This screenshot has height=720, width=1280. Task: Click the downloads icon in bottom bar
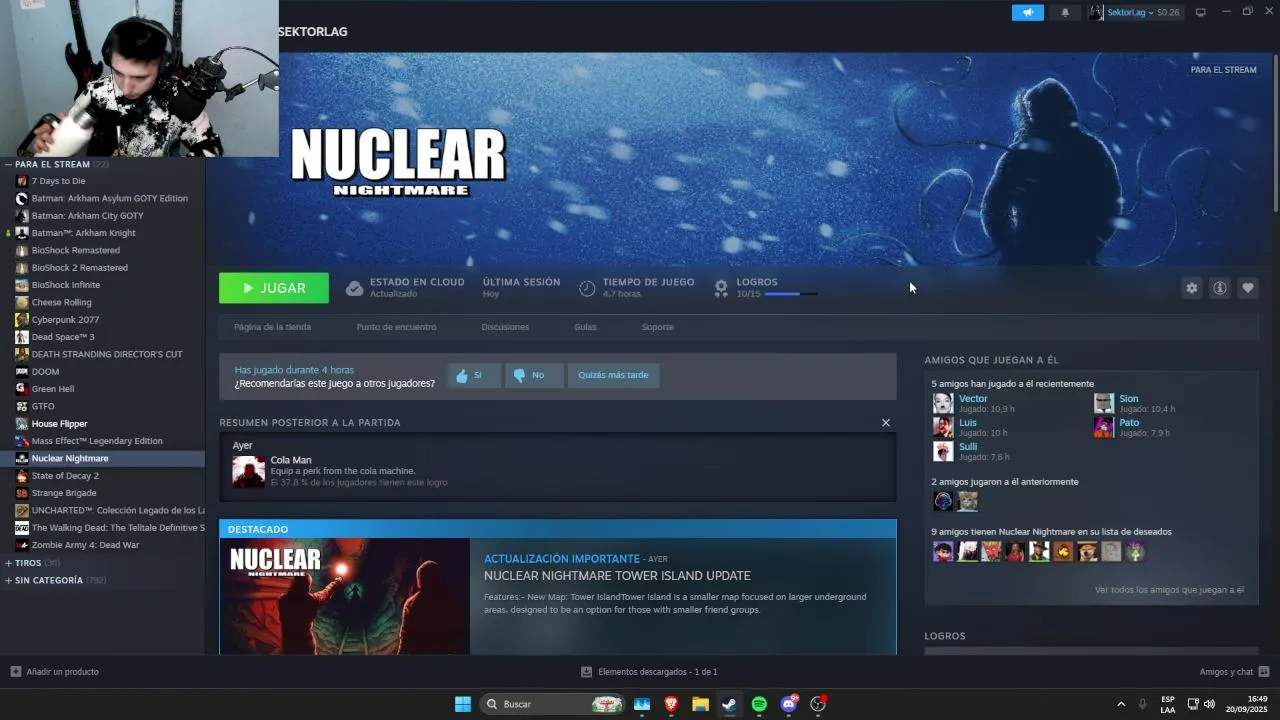587,672
